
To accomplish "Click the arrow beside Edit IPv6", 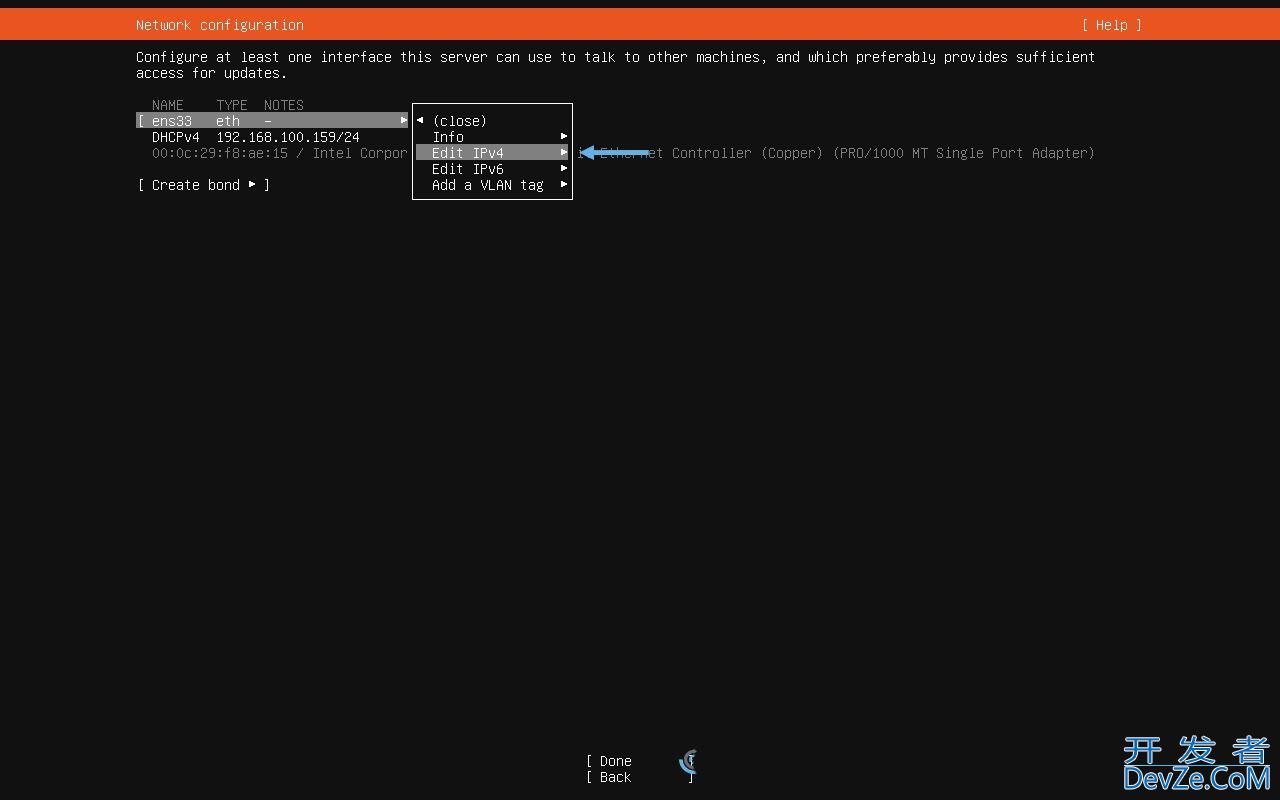I will click(564, 168).
